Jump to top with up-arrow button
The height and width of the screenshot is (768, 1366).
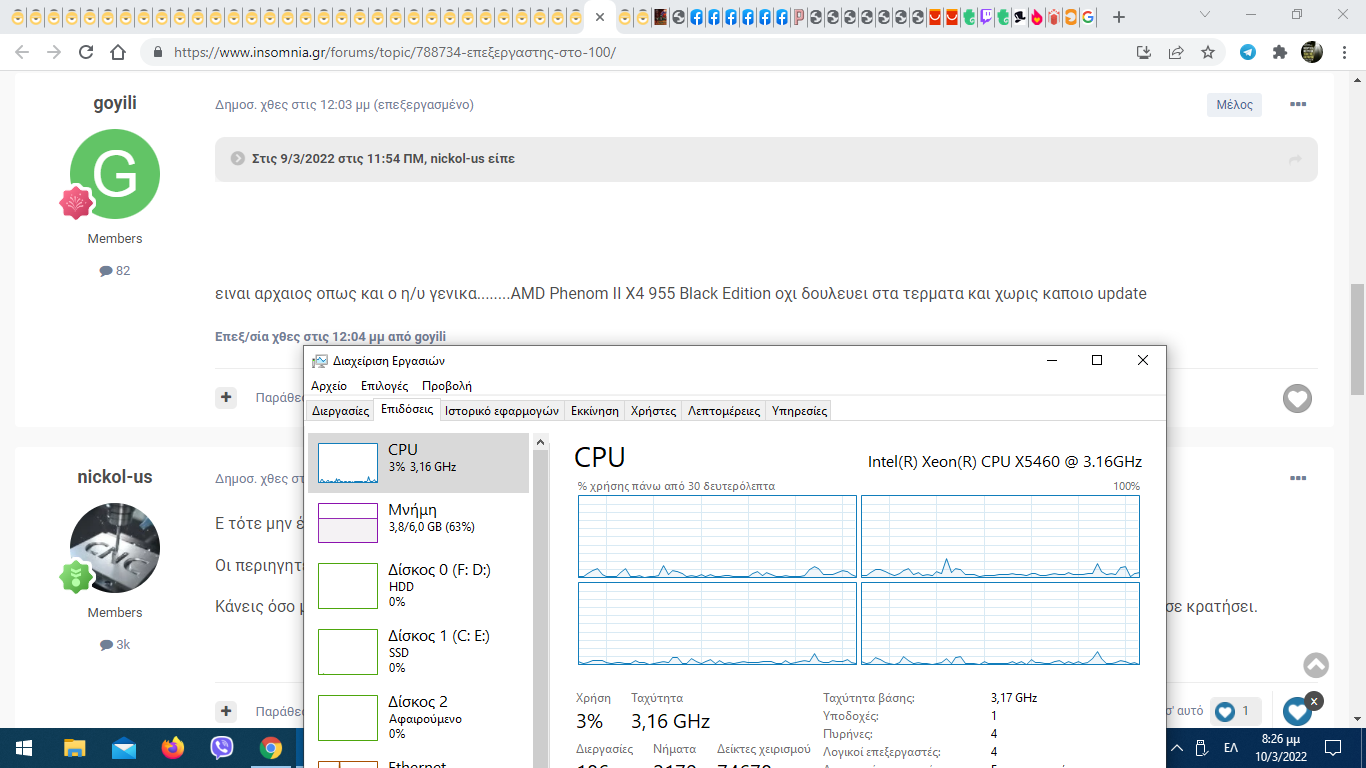(1316, 665)
